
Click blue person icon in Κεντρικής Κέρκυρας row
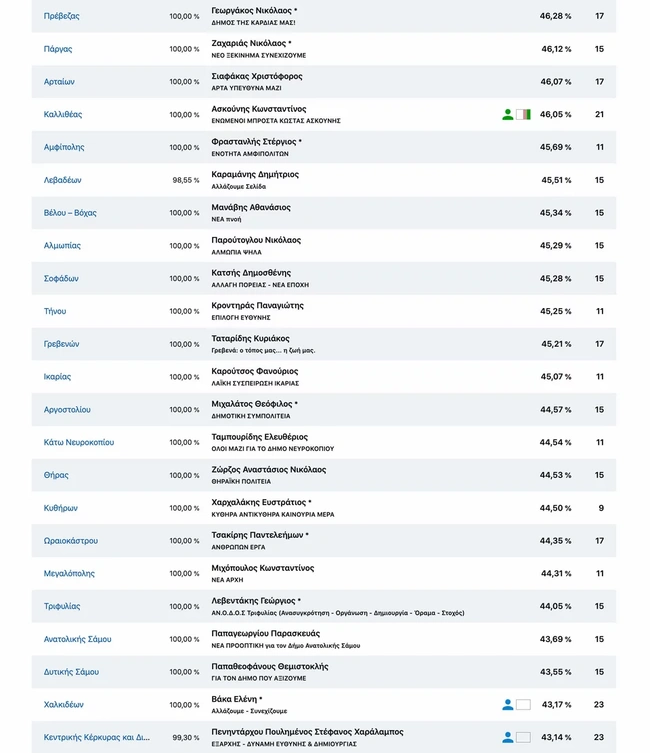[x=508, y=738]
